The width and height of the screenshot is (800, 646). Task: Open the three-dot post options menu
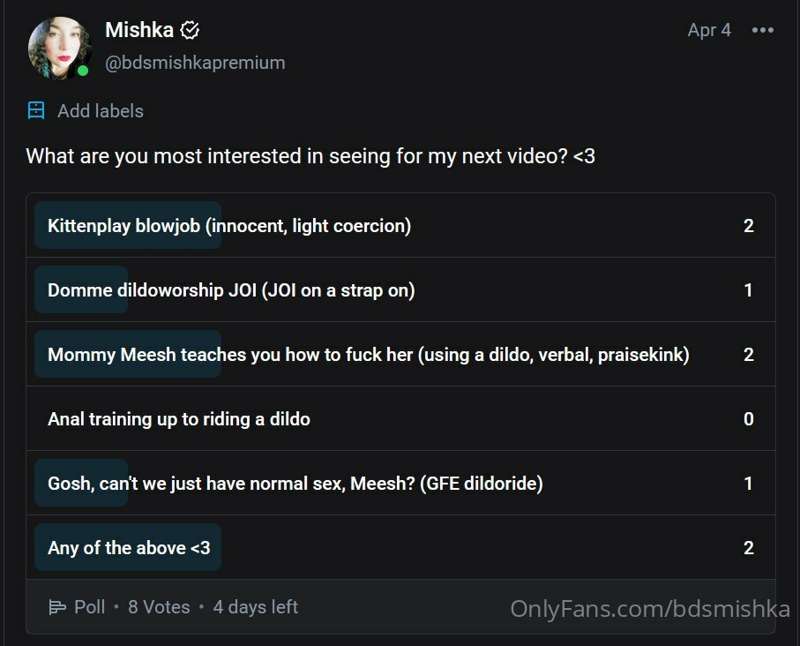pos(763,31)
